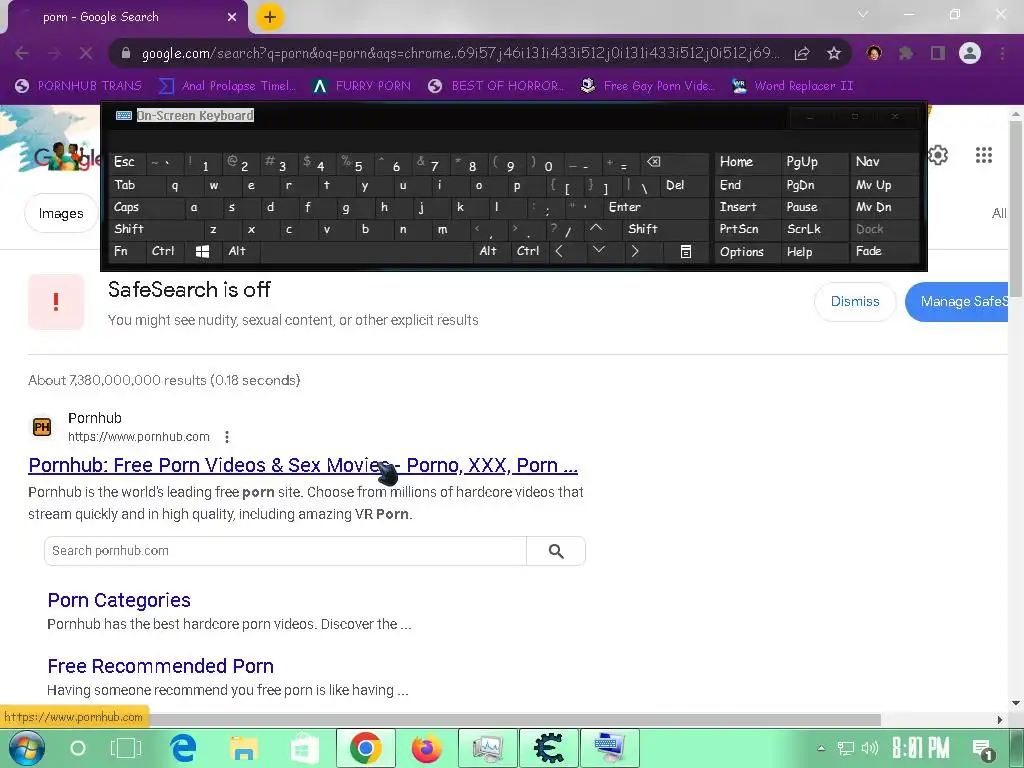Open the Chrome three-dot menu
The image size is (1024, 768).
(1002, 53)
